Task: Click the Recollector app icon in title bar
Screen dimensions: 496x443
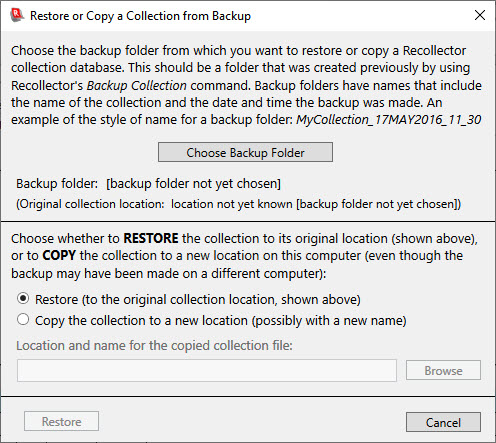Action: [x=16, y=15]
